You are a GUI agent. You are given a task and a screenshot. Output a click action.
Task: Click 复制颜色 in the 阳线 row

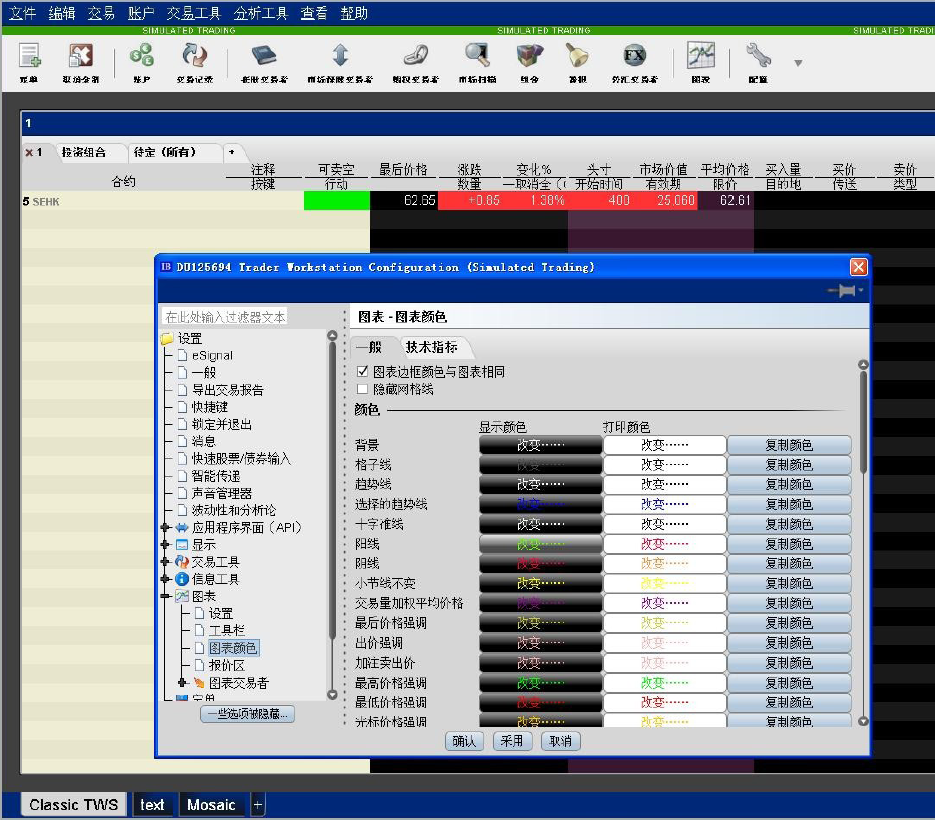(789, 544)
